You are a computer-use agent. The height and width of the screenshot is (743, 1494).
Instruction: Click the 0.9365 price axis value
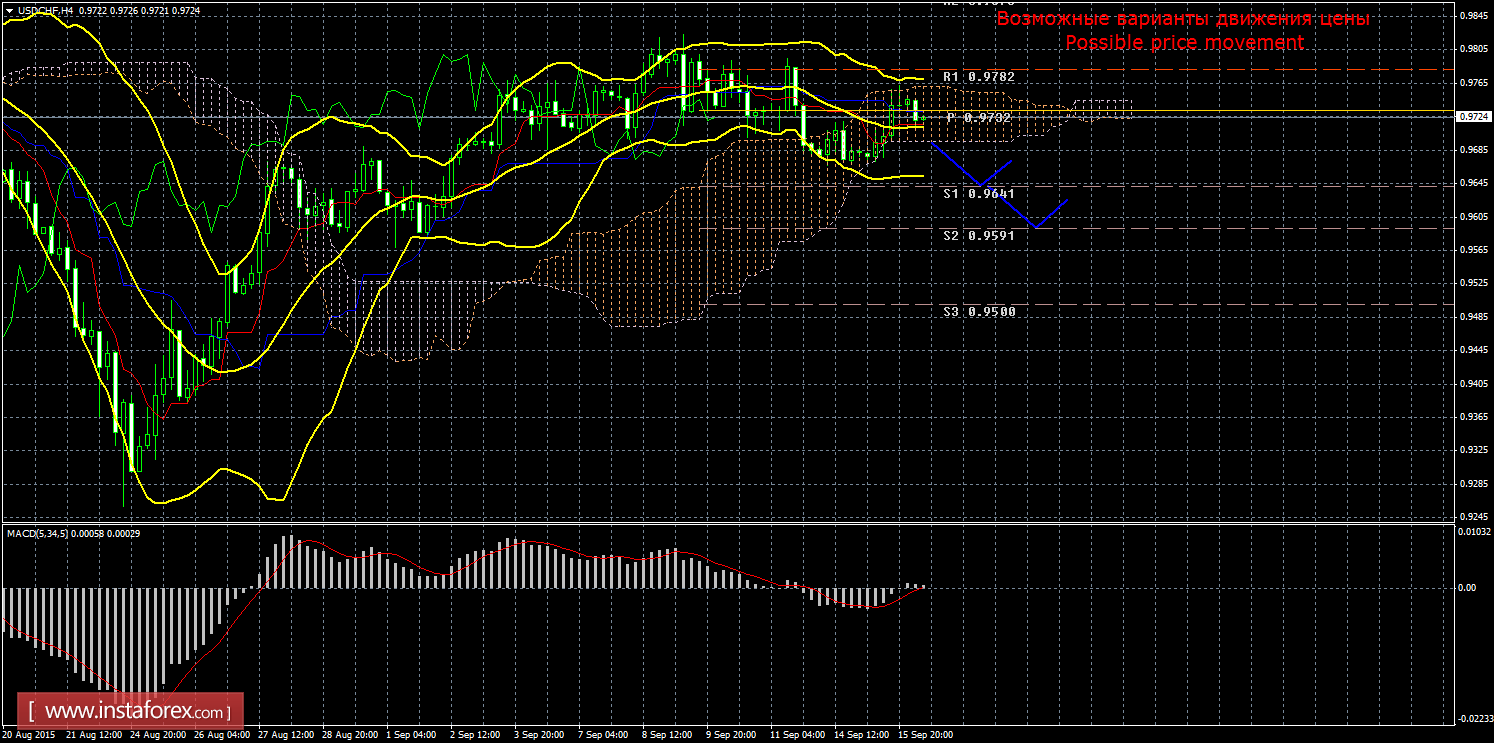[1472, 417]
